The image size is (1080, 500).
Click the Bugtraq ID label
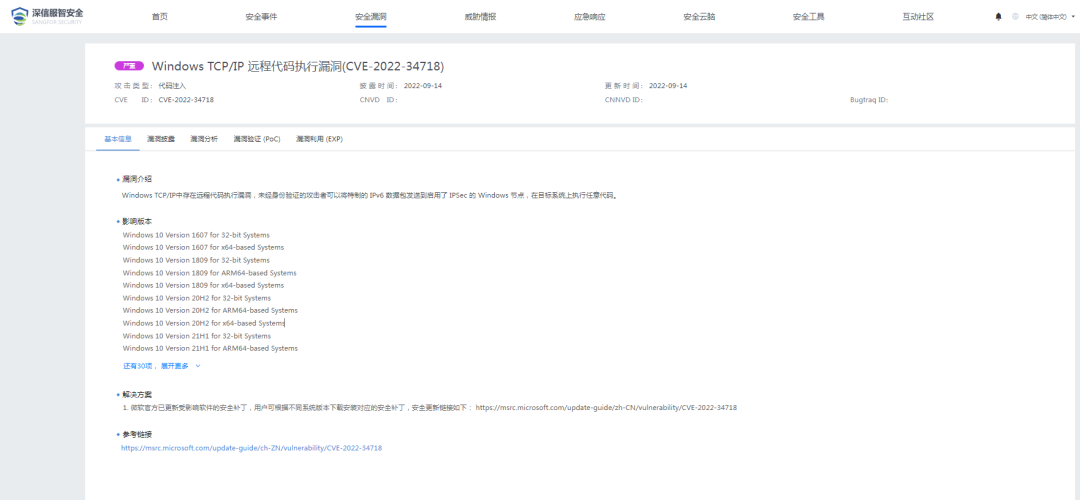869,100
